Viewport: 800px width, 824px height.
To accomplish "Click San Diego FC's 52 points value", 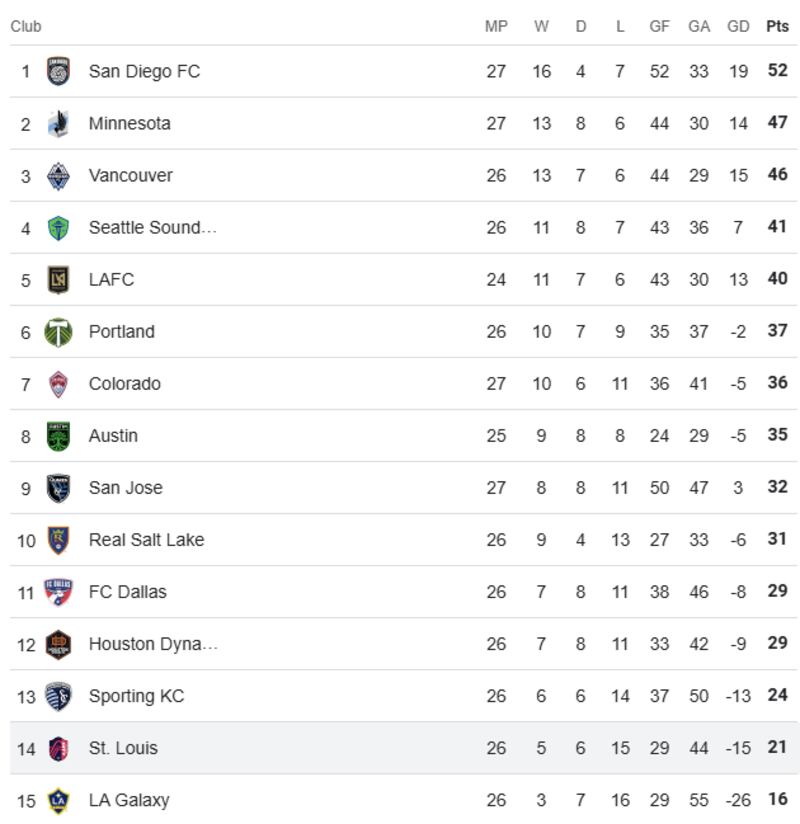I will tap(777, 71).
